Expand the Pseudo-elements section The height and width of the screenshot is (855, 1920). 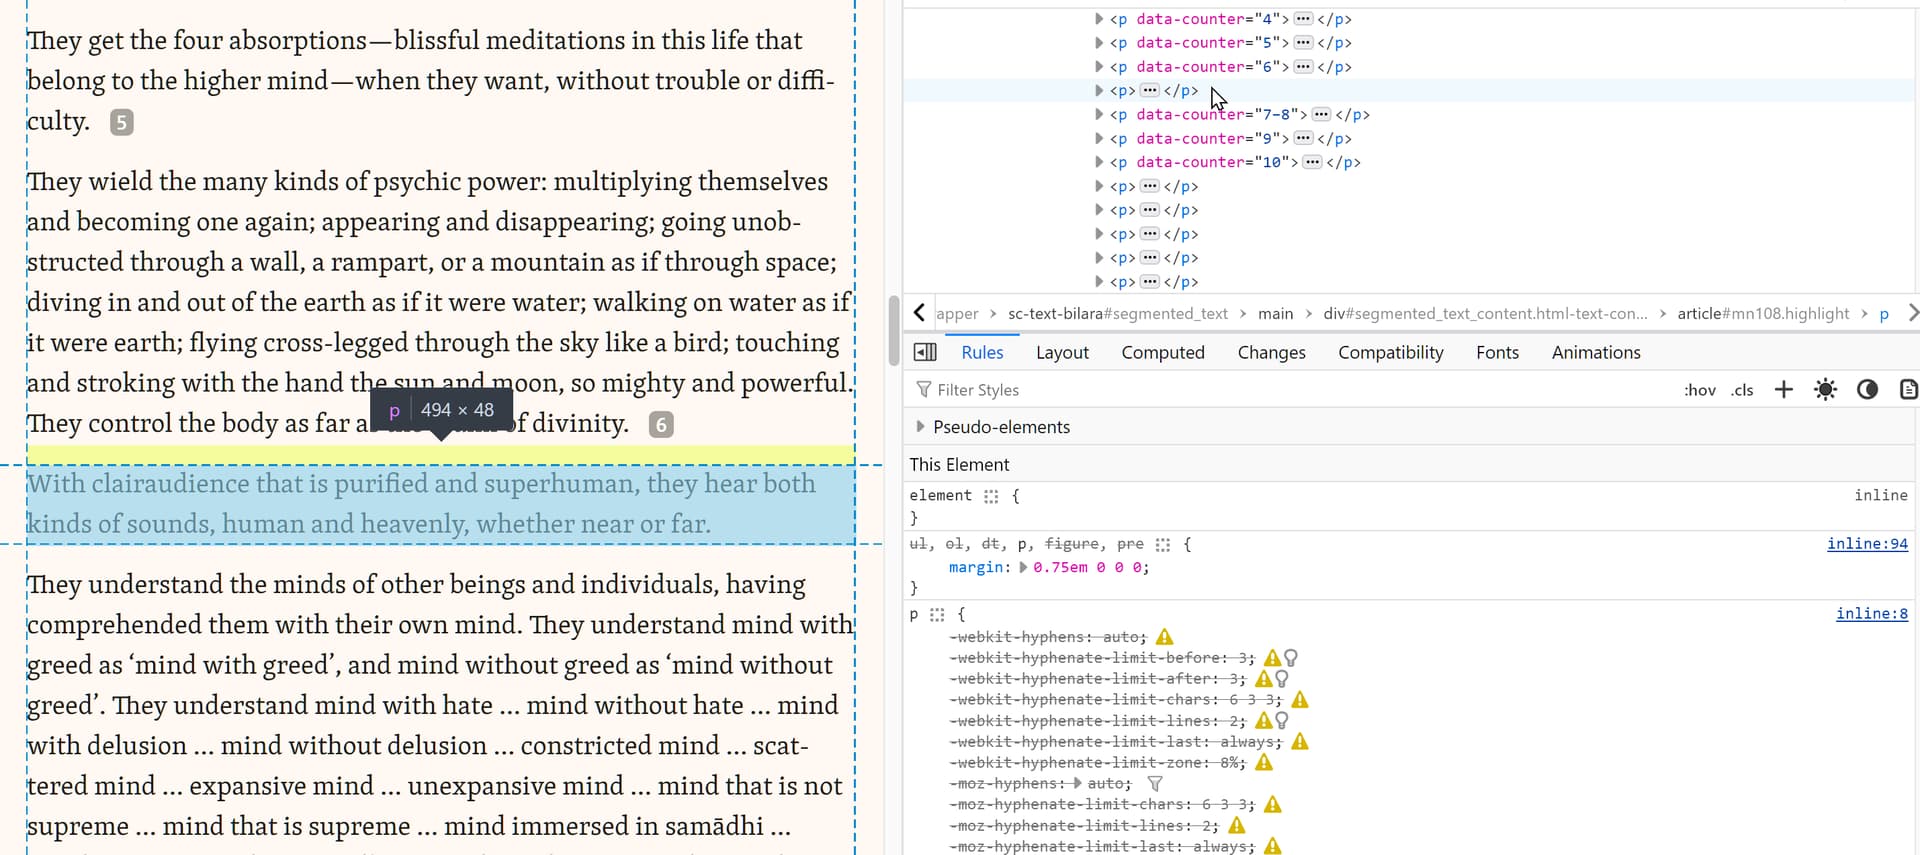tap(920, 427)
